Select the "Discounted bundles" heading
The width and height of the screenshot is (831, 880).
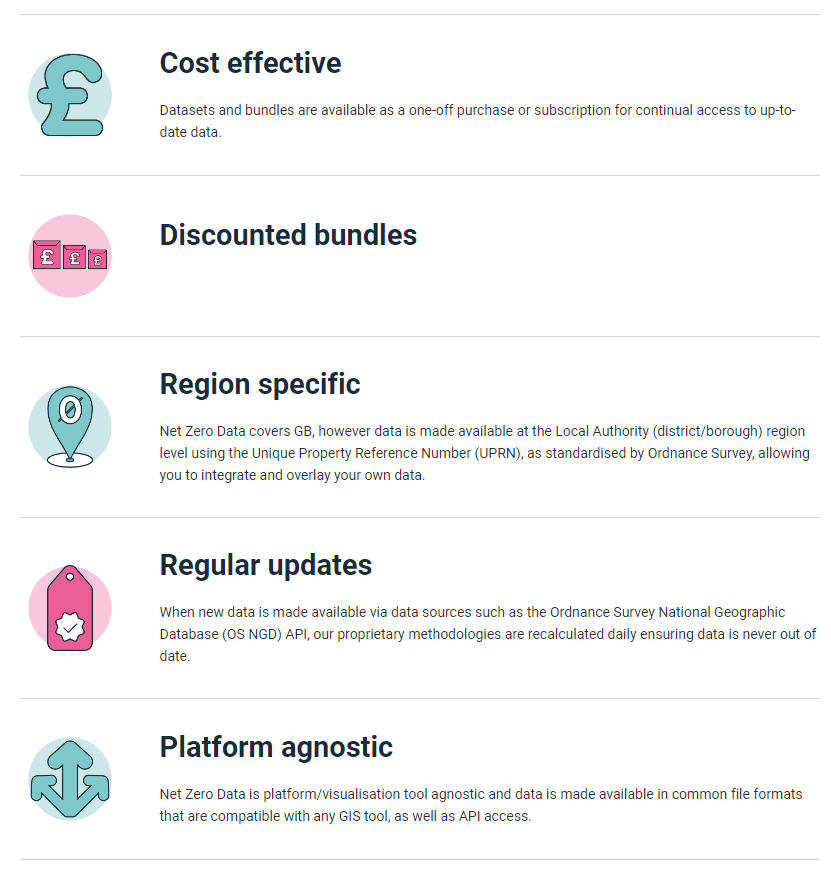288,235
